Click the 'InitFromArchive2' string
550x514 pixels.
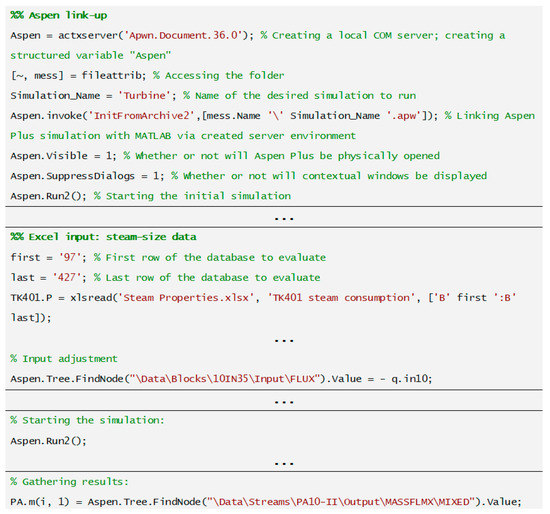pos(142,116)
